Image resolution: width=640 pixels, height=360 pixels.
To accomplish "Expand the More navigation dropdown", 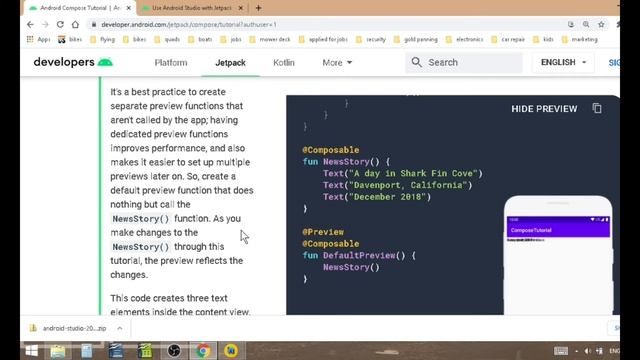I will coord(337,62).
